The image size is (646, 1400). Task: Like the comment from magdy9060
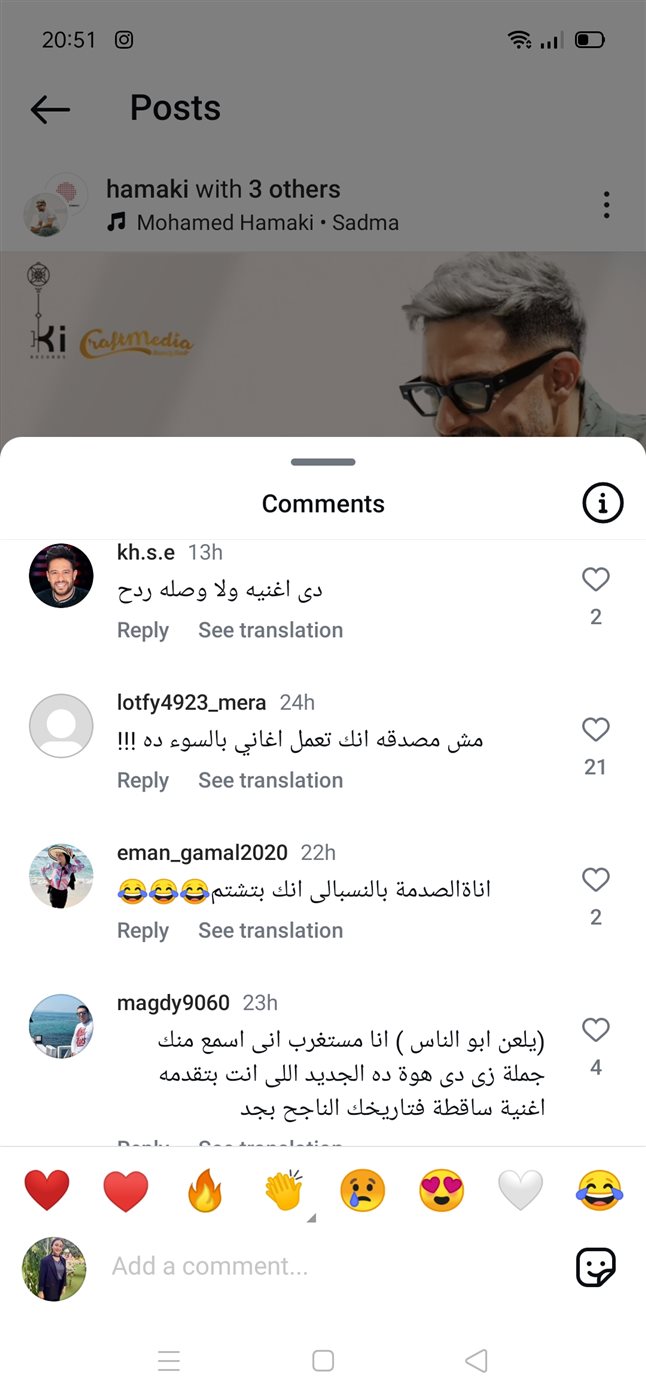click(596, 1029)
